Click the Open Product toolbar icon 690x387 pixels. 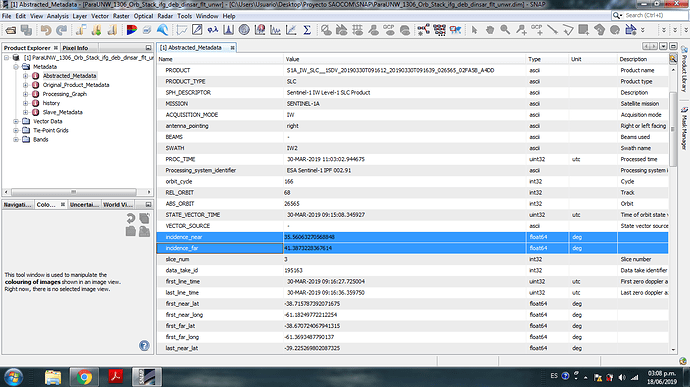point(11,30)
